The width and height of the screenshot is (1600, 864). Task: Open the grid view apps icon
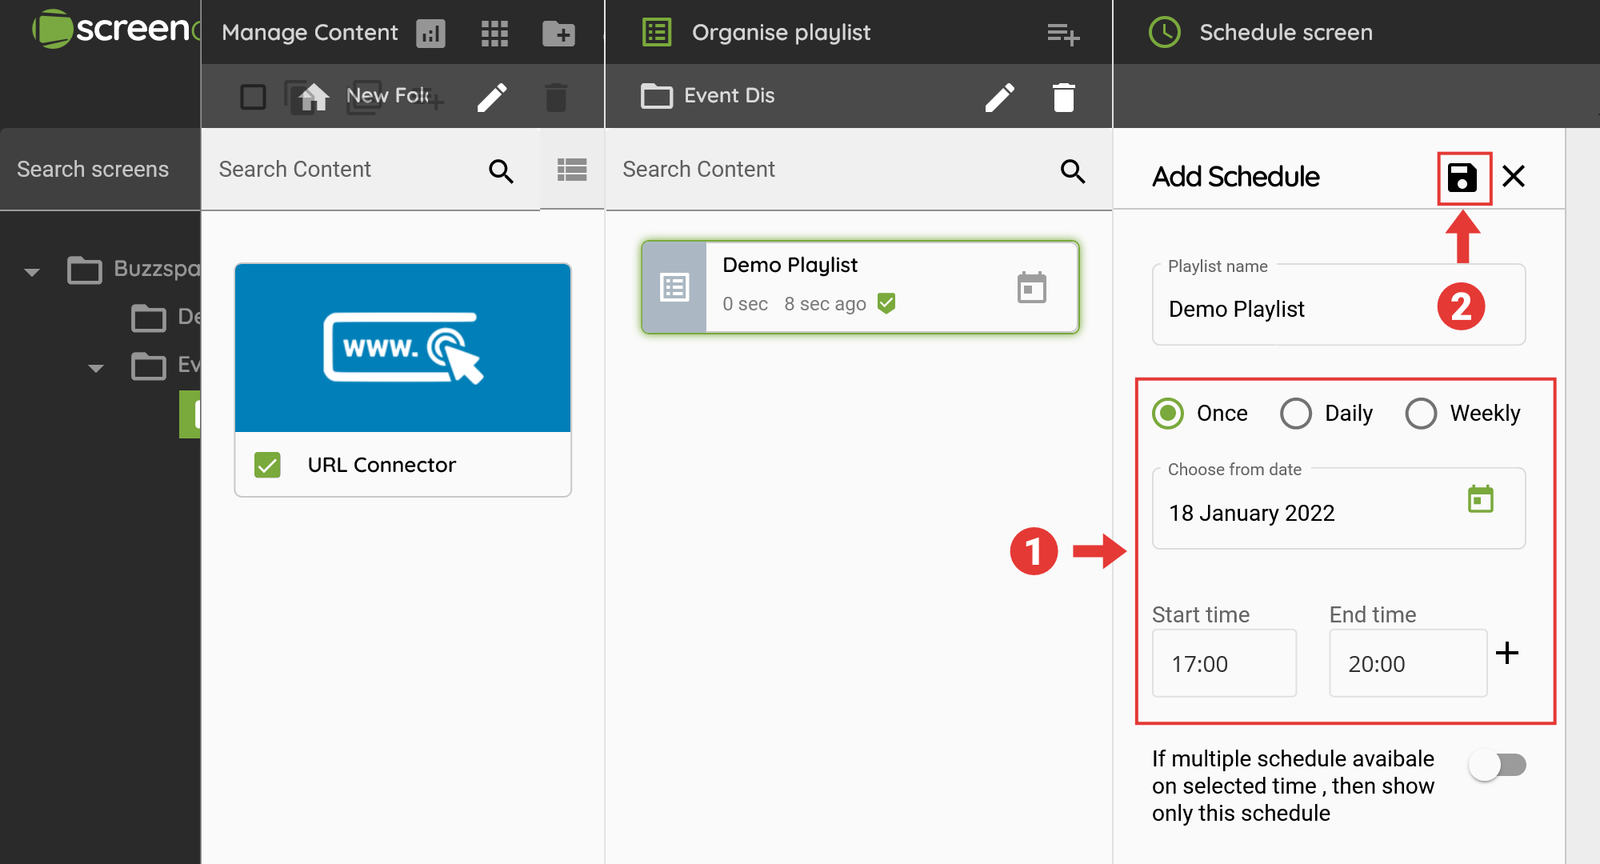pyautogui.click(x=494, y=34)
